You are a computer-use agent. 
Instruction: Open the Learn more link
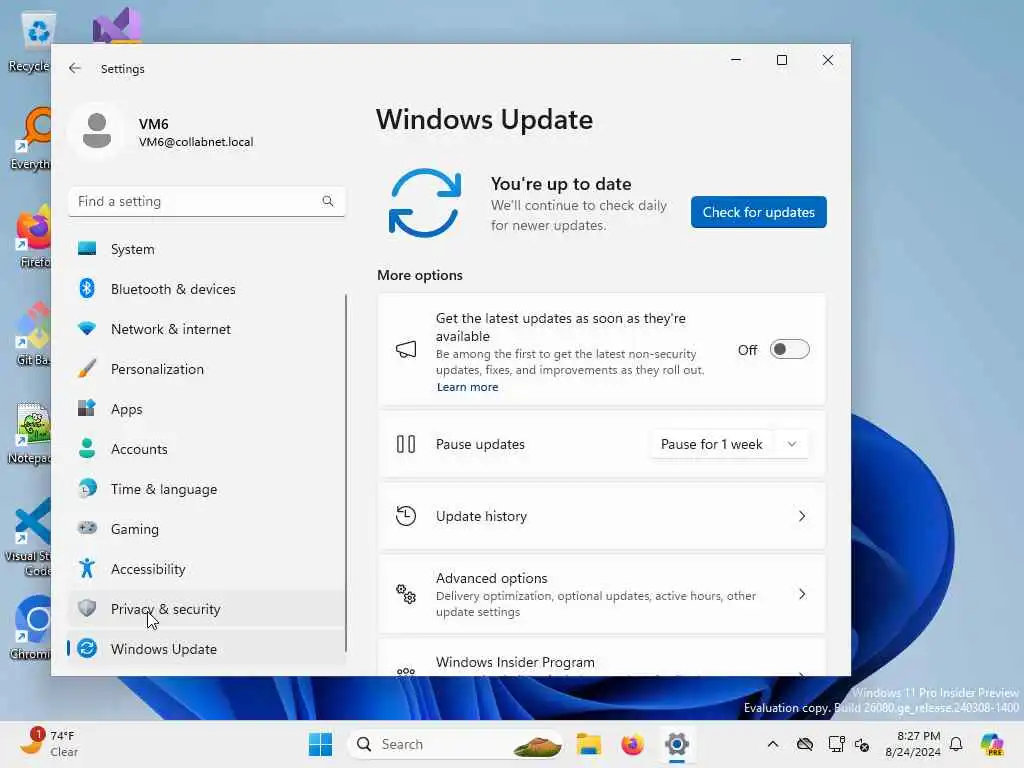467,387
